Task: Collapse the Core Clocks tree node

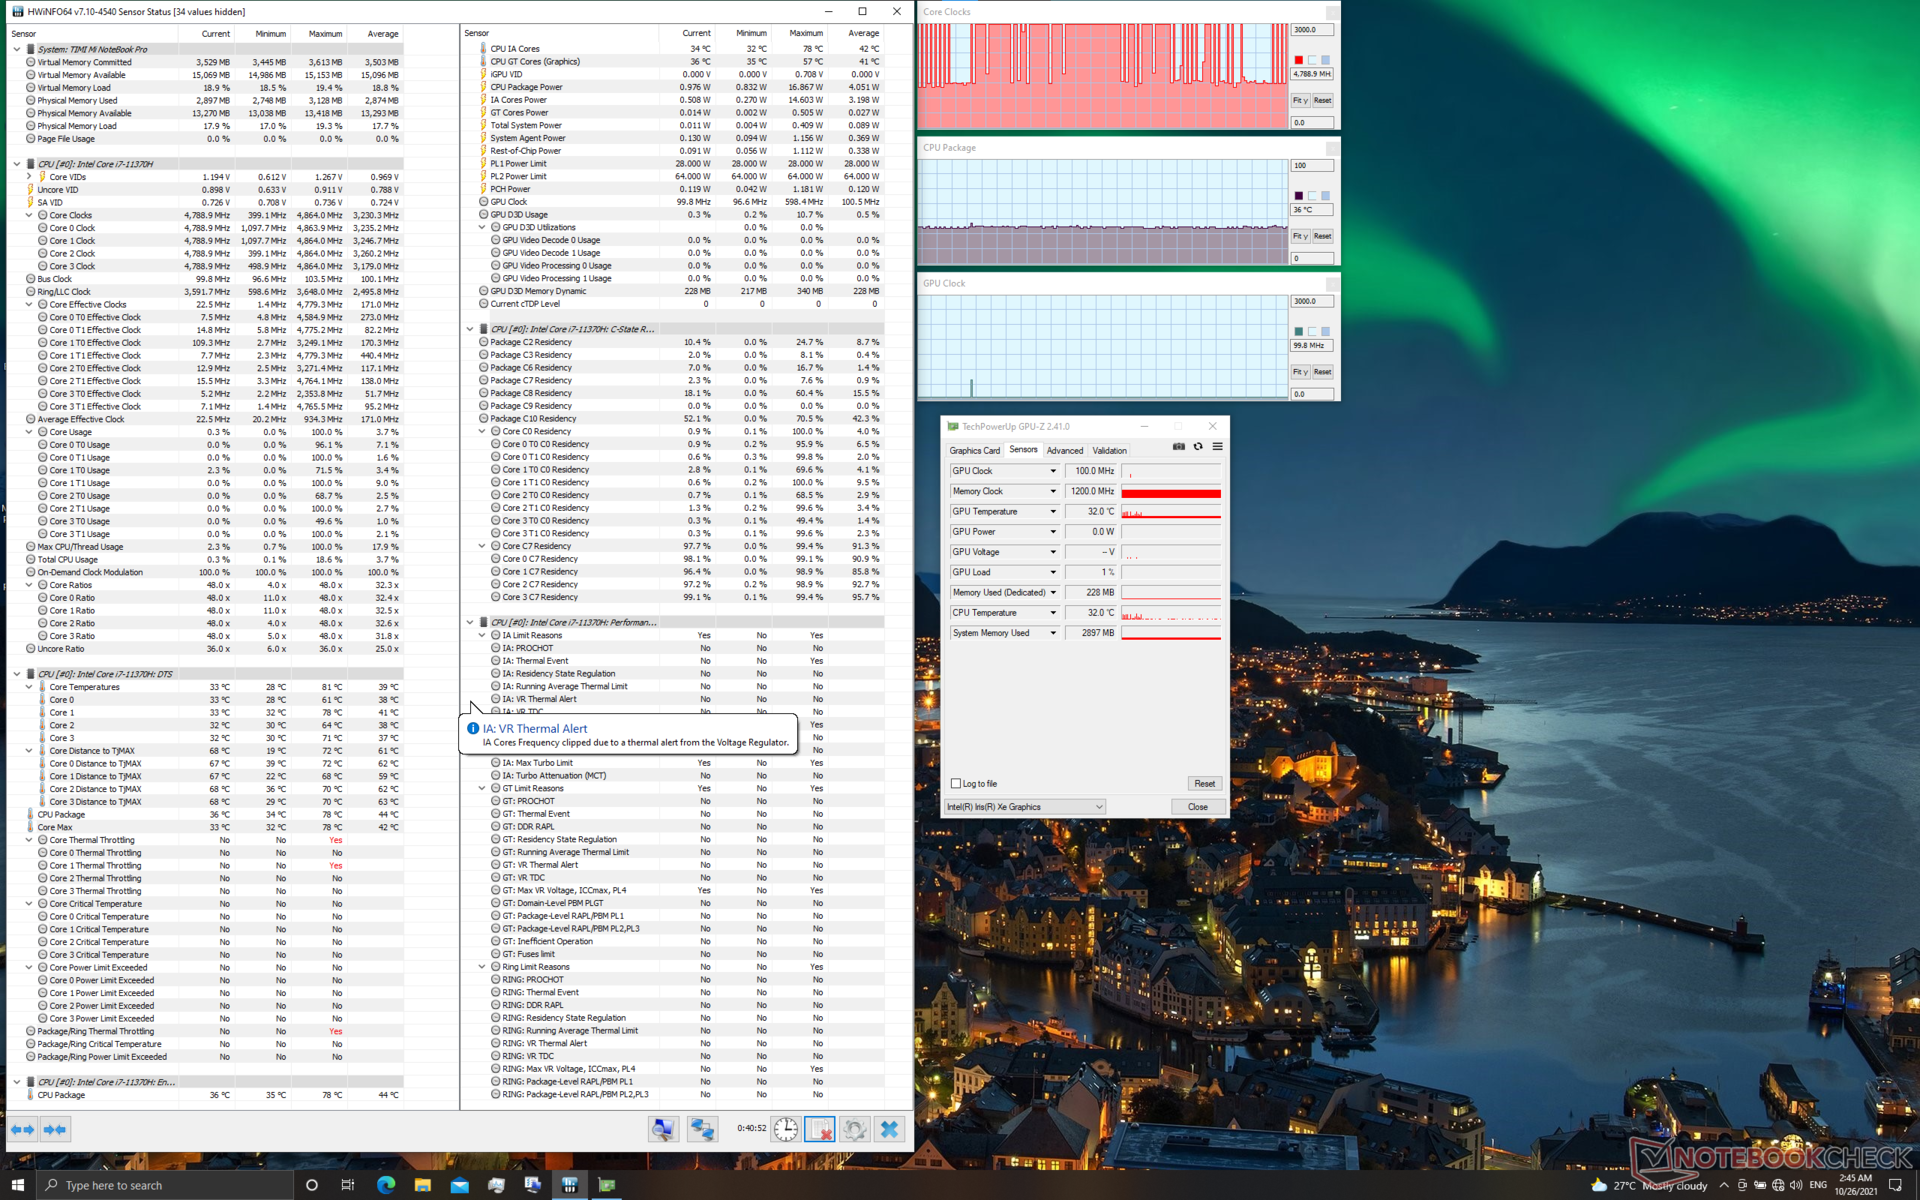Action: coord(29,215)
